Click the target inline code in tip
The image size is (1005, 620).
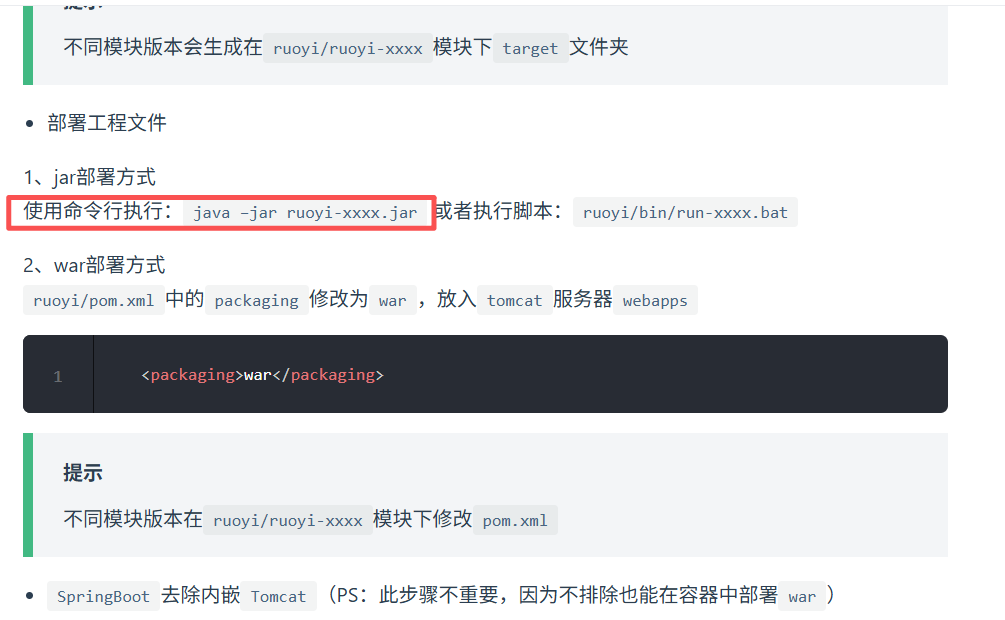tap(530, 48)
